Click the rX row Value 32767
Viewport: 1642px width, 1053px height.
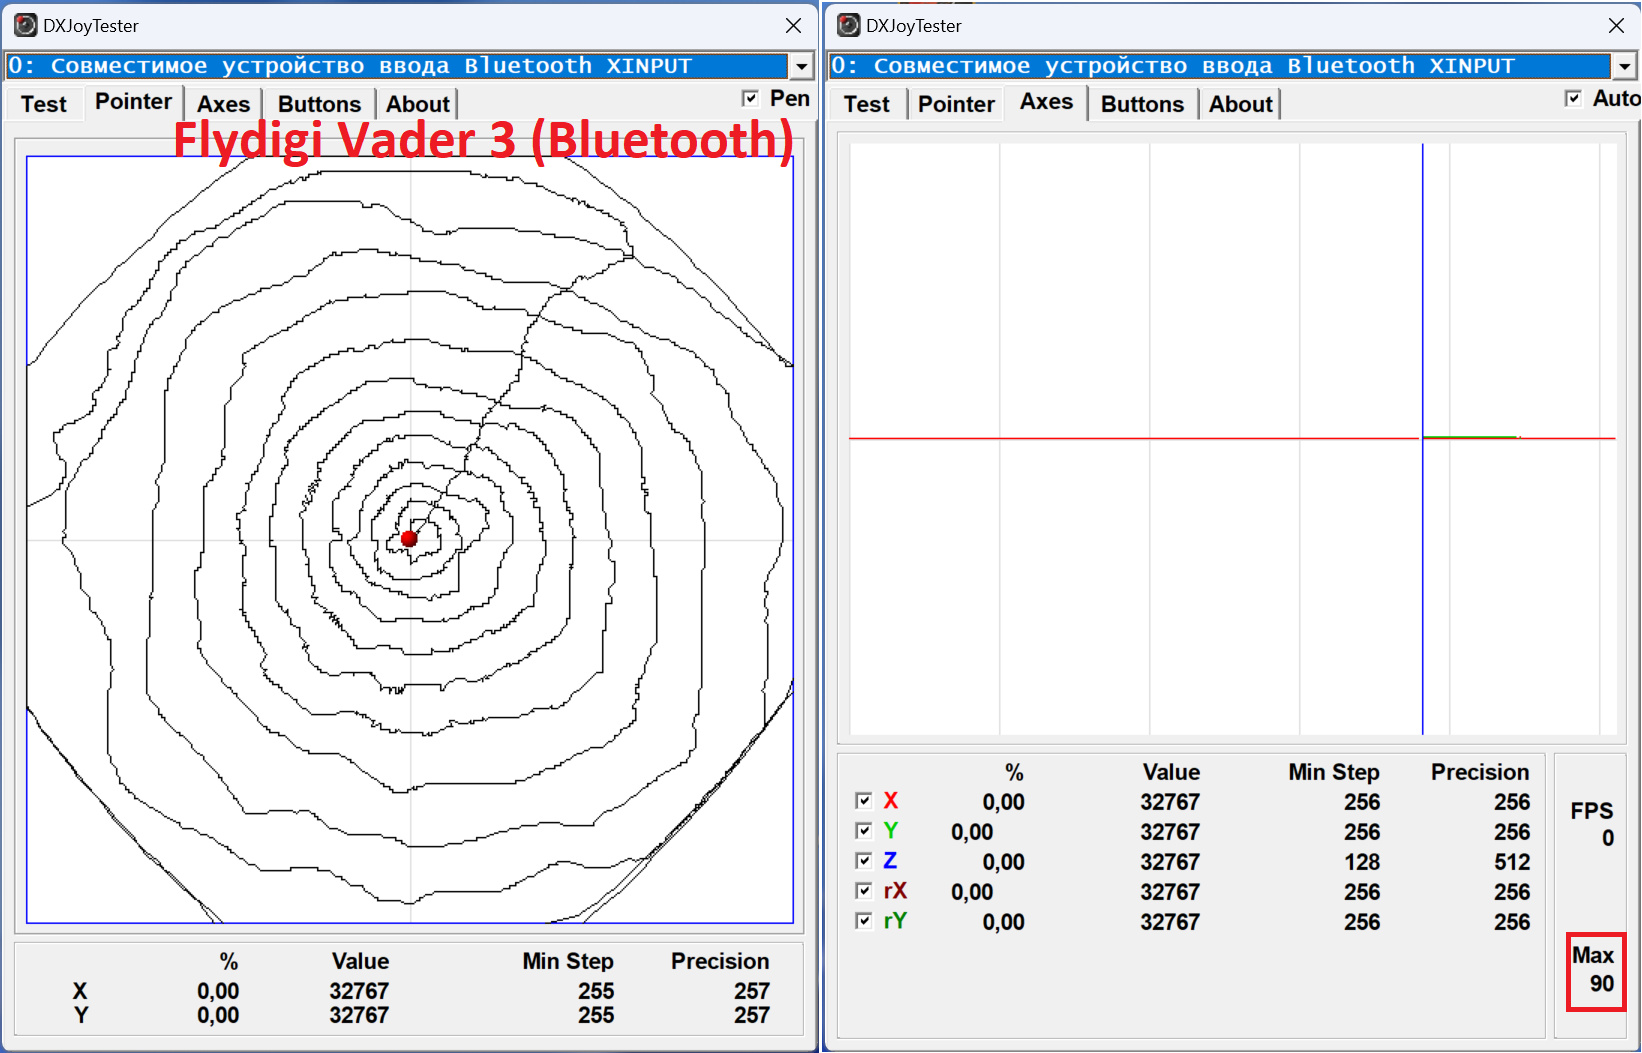pos(1170,892)
